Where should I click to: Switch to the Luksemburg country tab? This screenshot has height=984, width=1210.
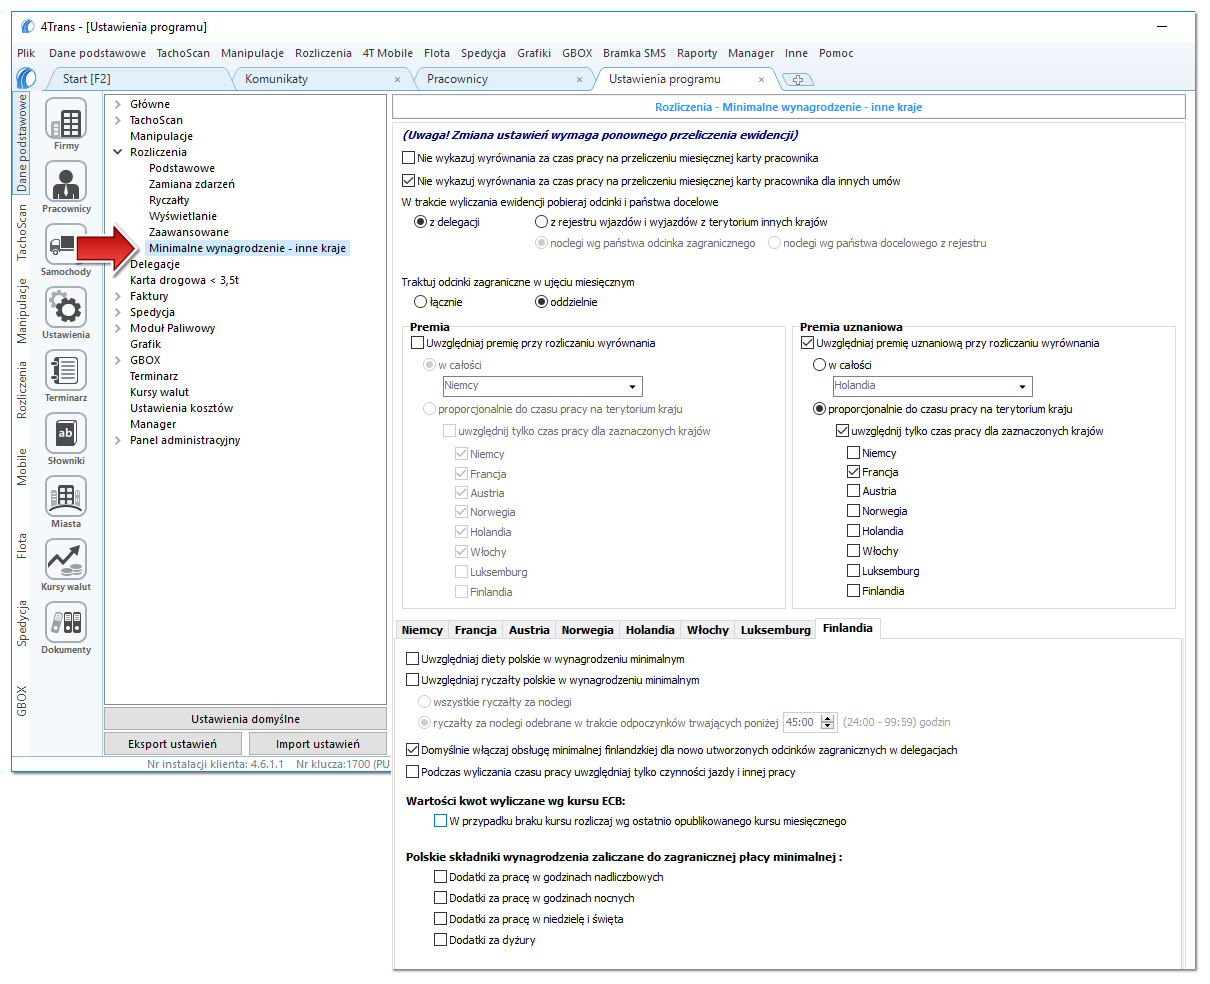(775, 630)
